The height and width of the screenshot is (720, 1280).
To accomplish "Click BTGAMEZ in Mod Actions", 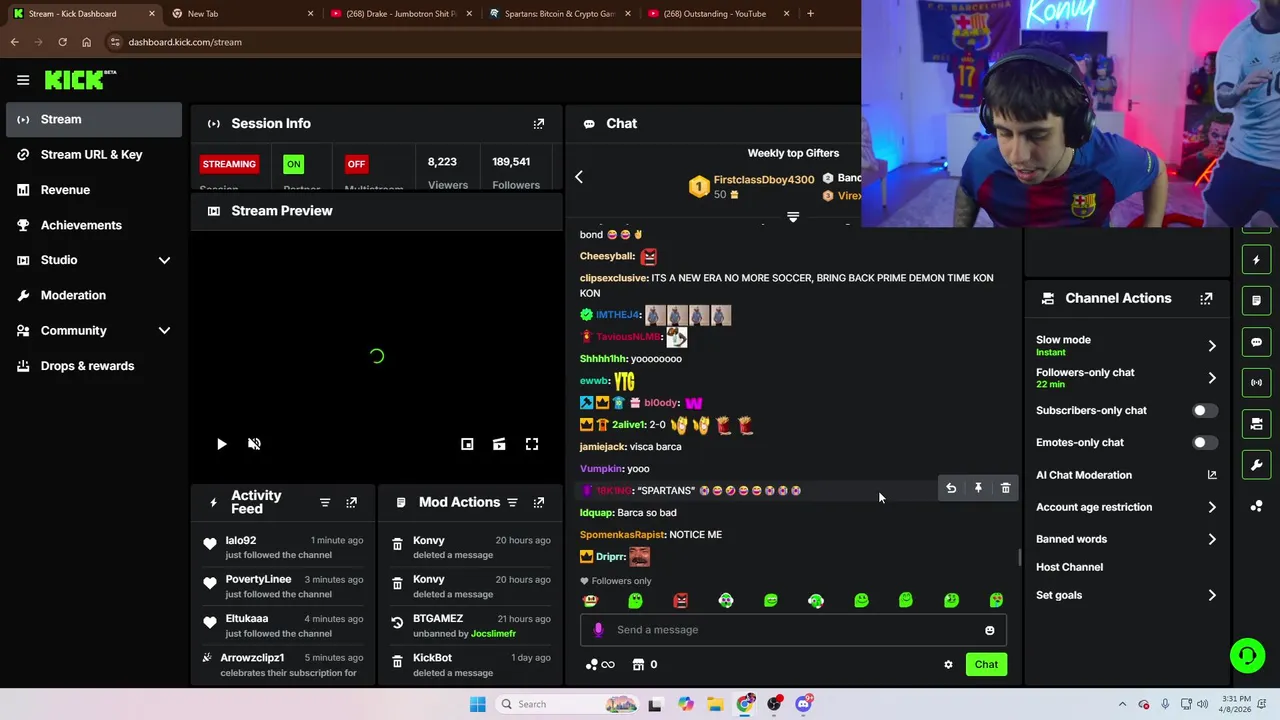I will (x=438, y=618).
